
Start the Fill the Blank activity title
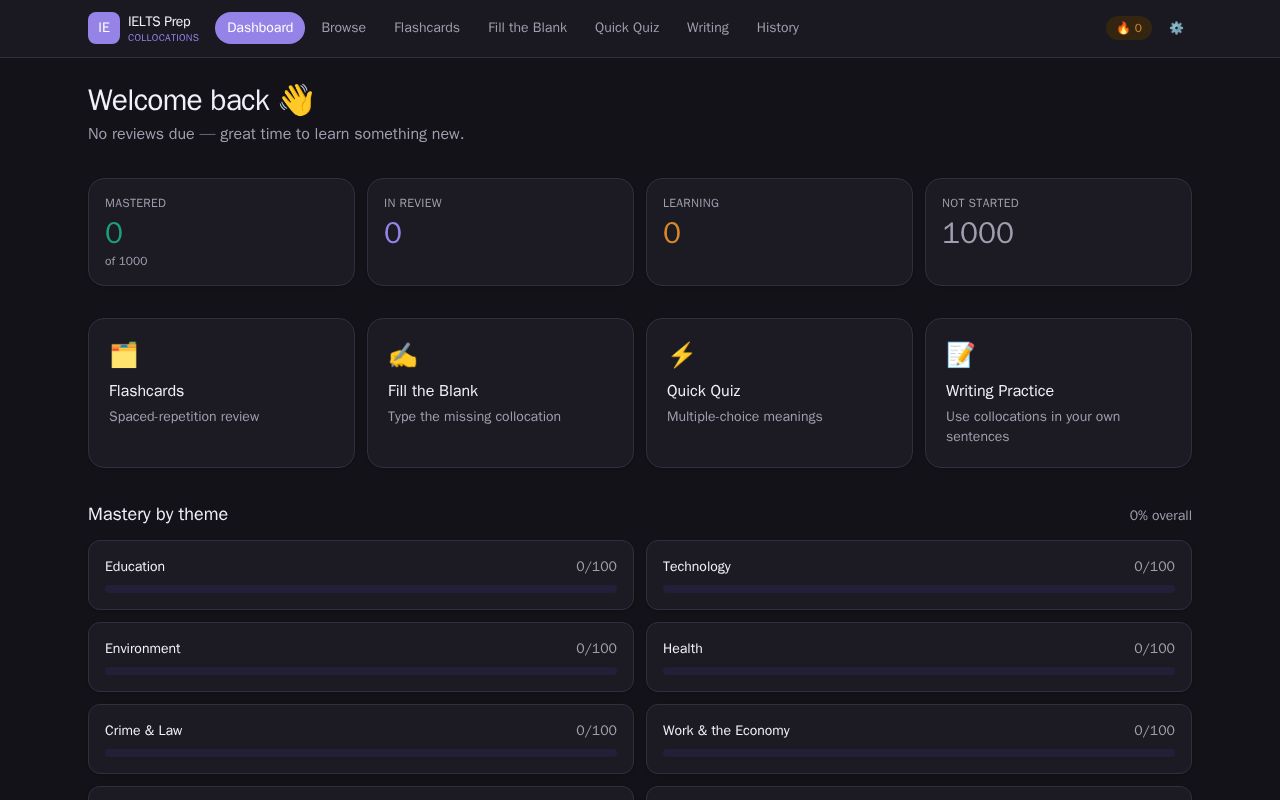(x=433, y=391)
